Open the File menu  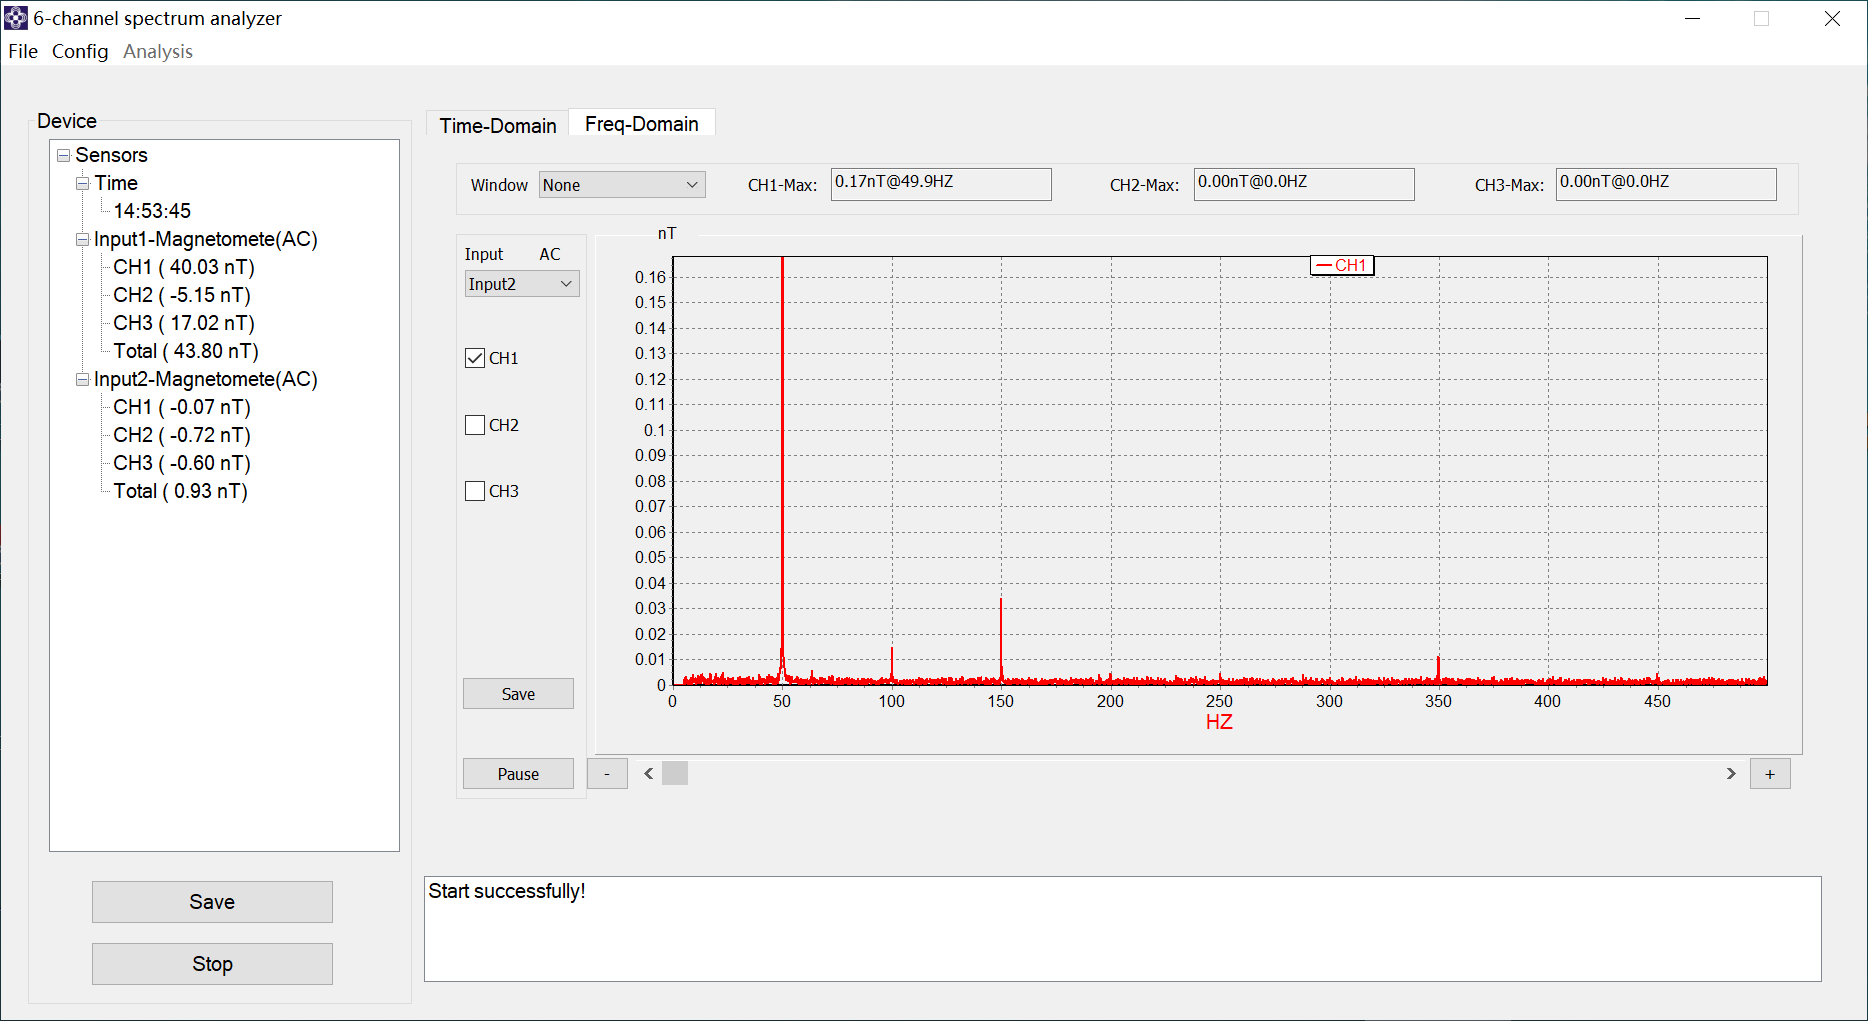pos(23,51)
